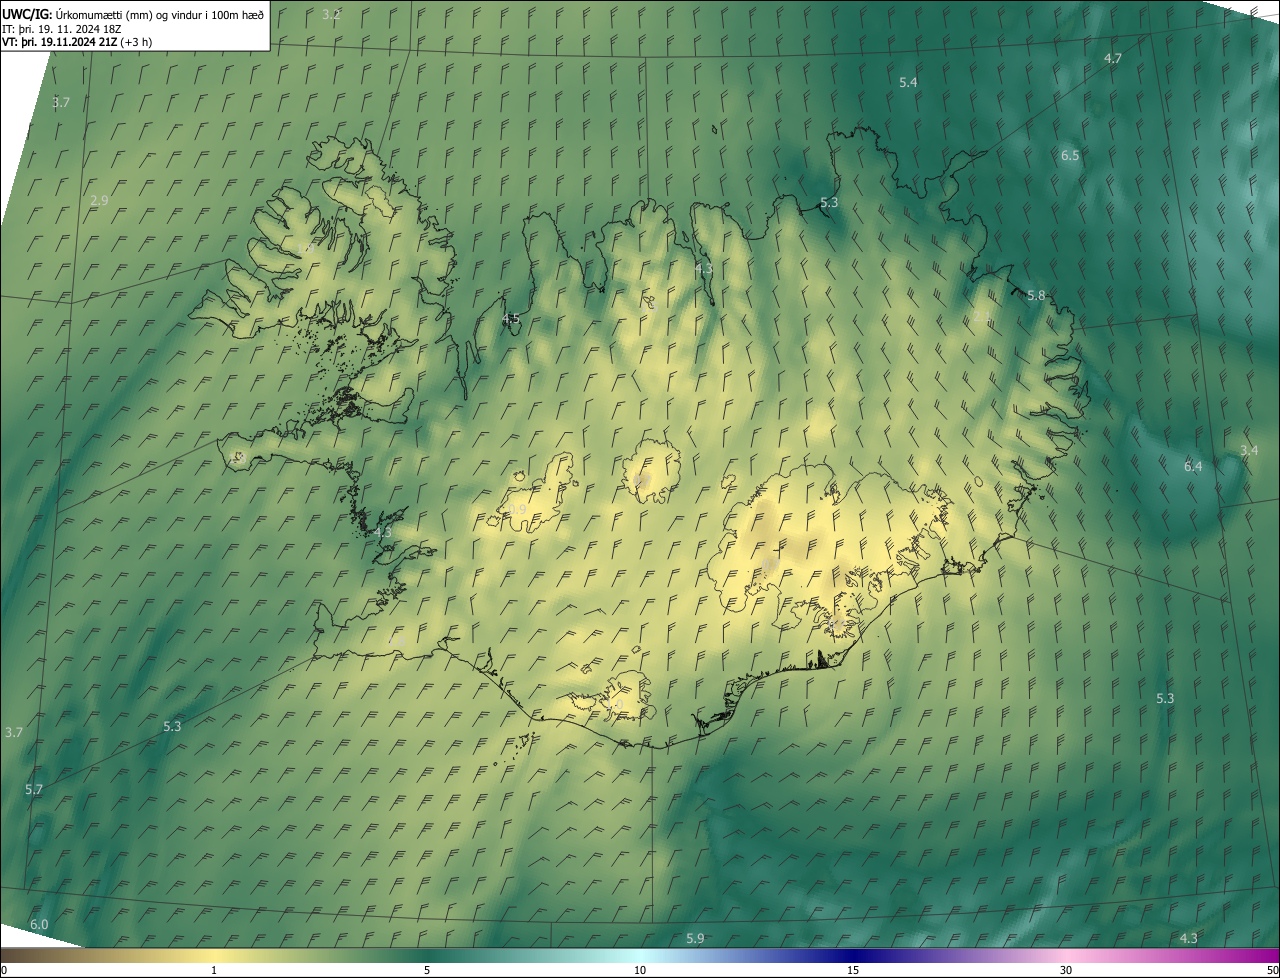Select the valid time line 'VT: þri. 19.11.2024 21Z (+3 h)'
This screenshot has width=1280, height=978.
click(x=77, y=42)
